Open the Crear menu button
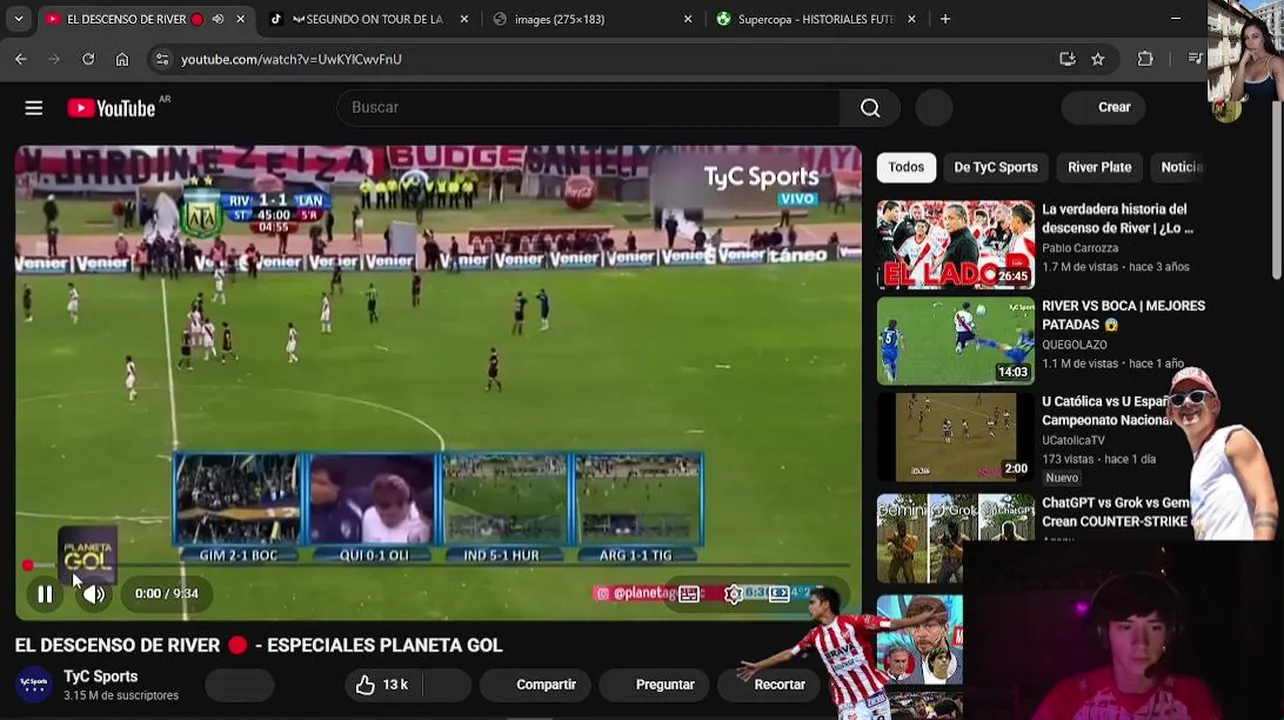The image size is (1284, 720). (x=1105, y=107)
